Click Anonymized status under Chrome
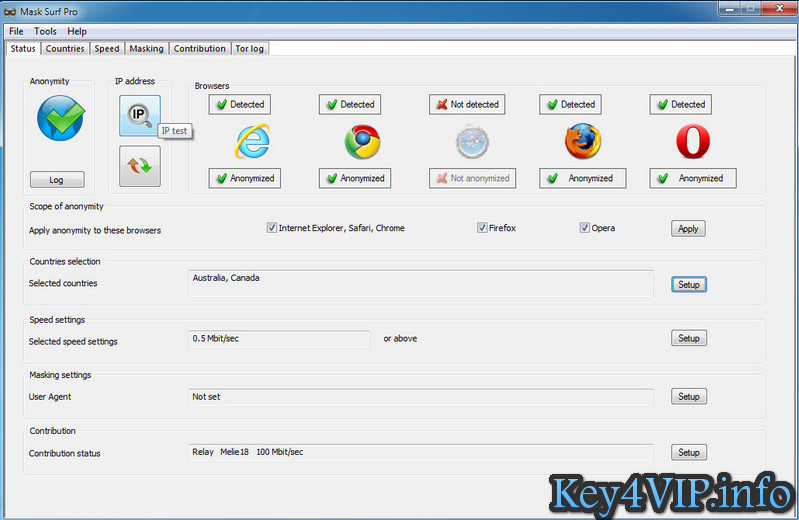Viewport: 799px width, 520px height. (355, 178)
